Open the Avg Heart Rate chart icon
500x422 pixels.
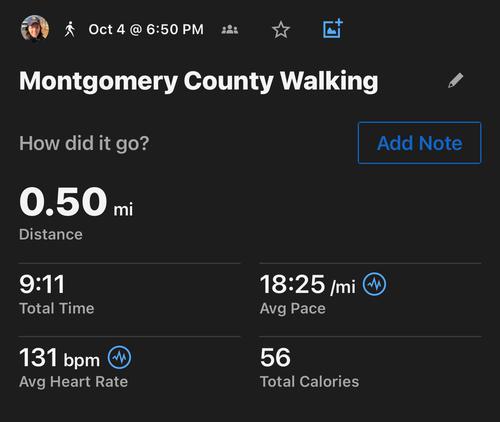(119, 357)
